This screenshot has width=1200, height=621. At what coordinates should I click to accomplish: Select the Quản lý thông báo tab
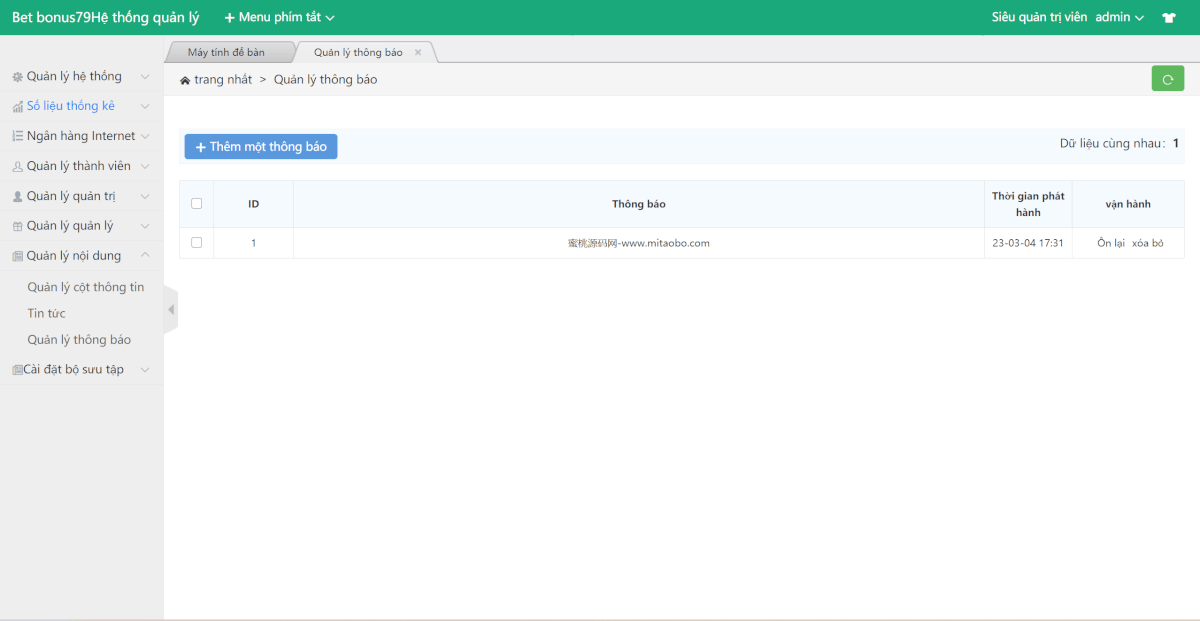(358, 52)
